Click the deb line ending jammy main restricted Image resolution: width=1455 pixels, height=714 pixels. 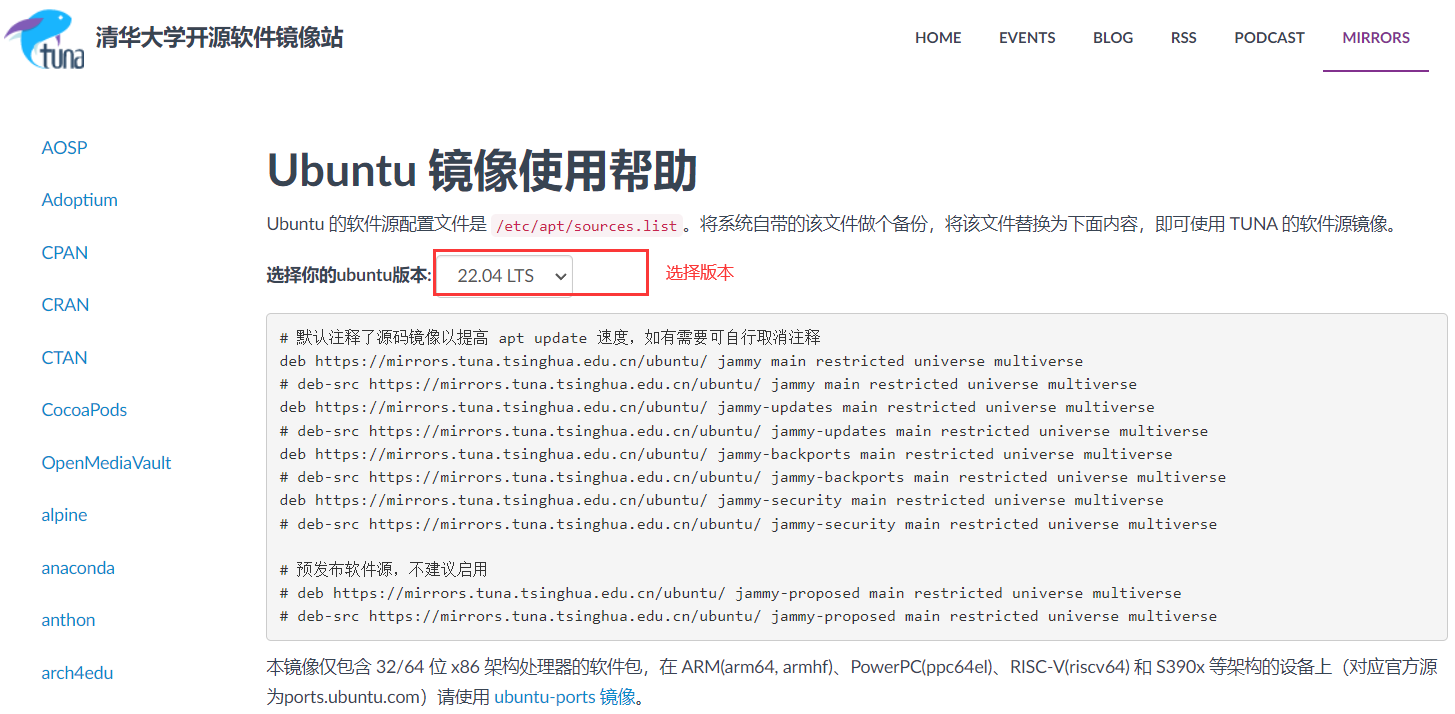pyautogui.click(x=681, y=361)
